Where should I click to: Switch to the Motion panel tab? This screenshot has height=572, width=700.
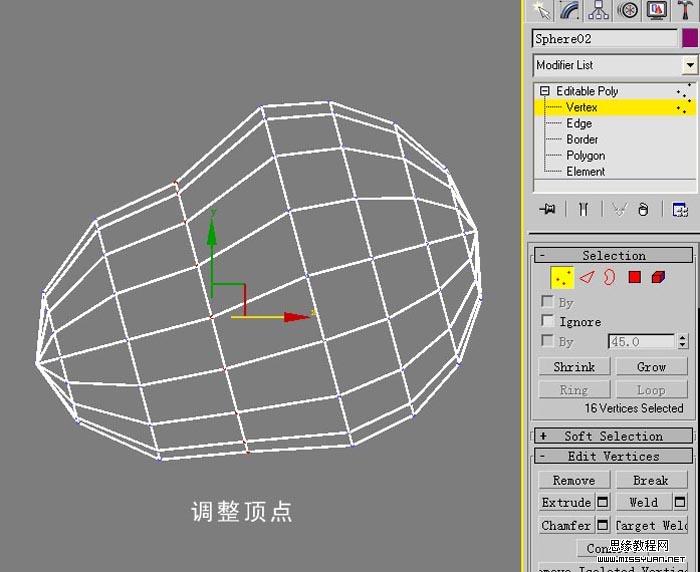pos(628,10)
